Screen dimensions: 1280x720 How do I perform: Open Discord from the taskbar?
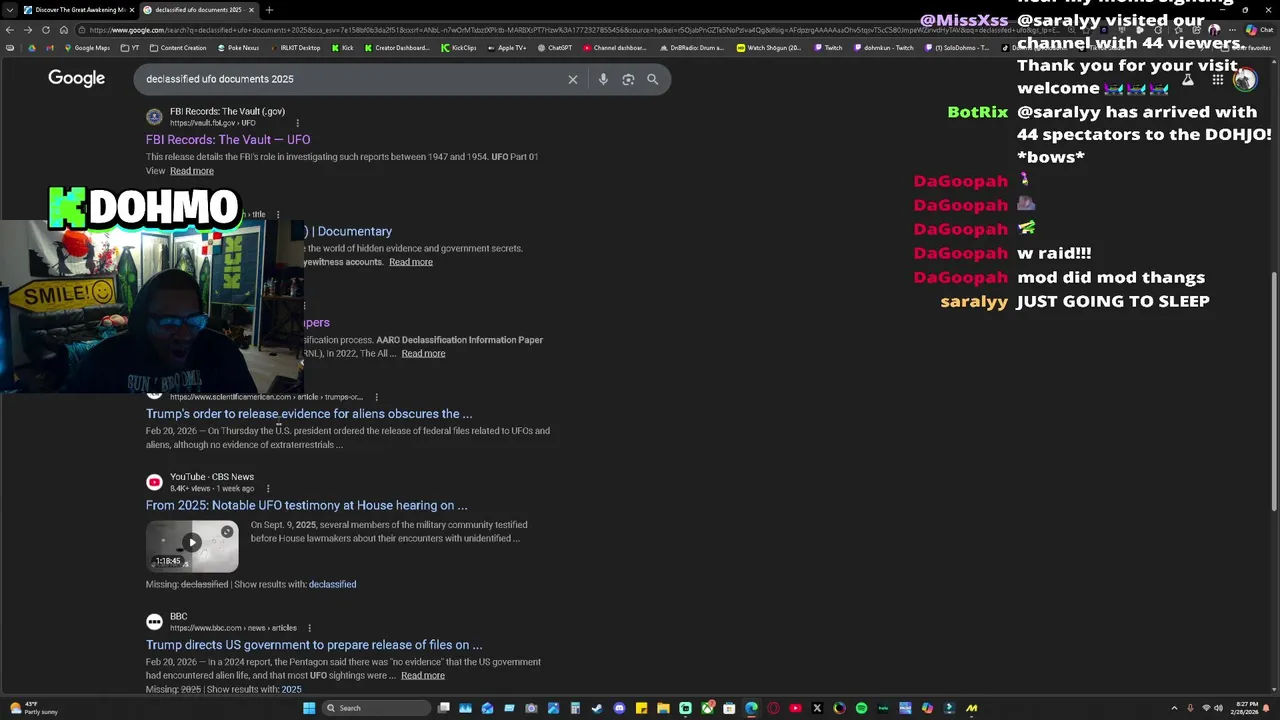(619, 708)
